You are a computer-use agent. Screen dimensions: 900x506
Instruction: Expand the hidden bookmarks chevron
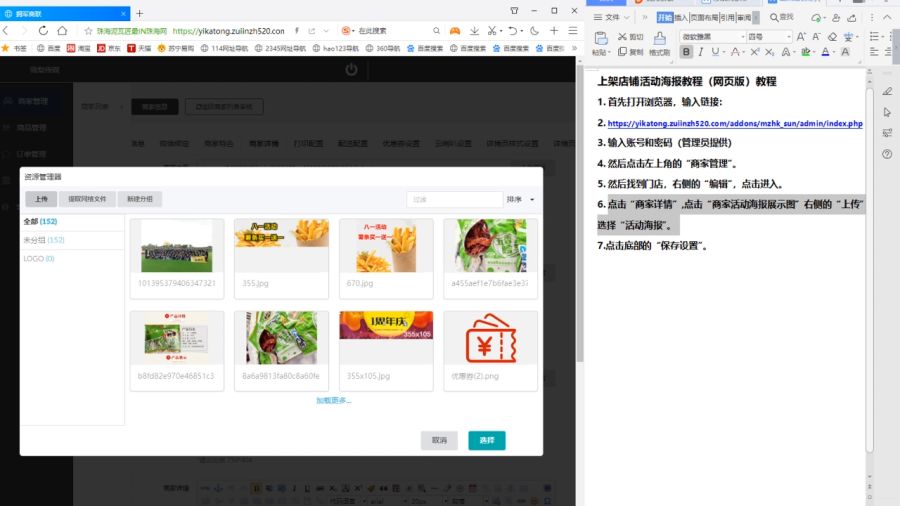pyautogui.click(x=574, y=48)
